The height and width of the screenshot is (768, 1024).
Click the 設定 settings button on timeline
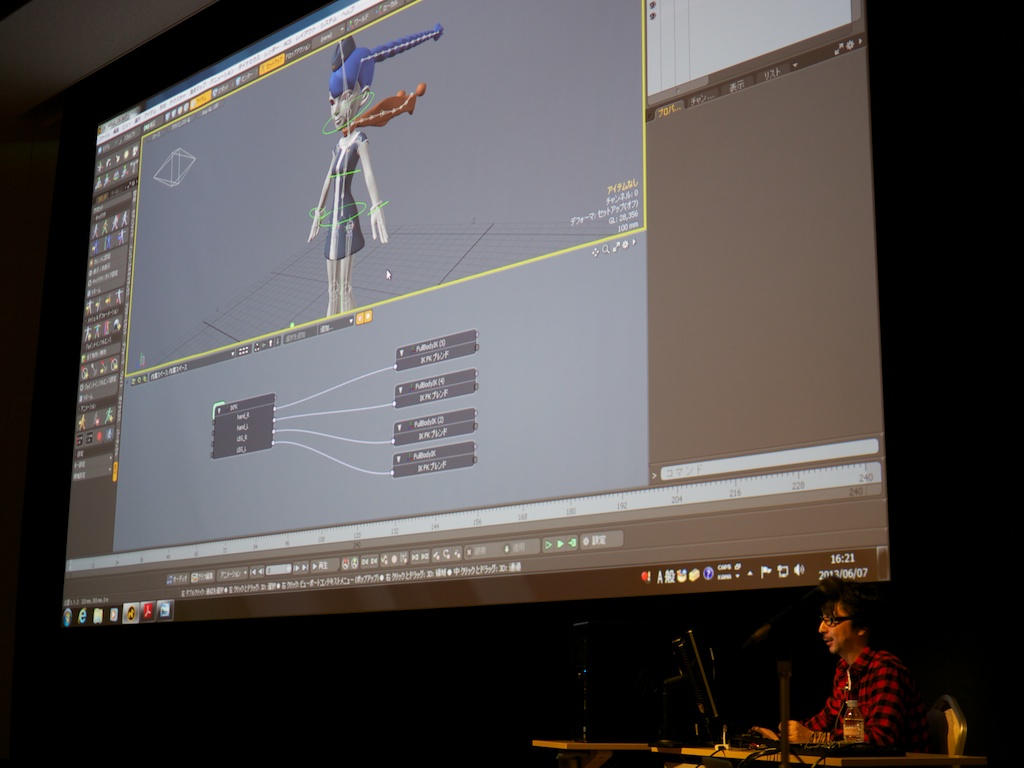(x=600, y=541)
